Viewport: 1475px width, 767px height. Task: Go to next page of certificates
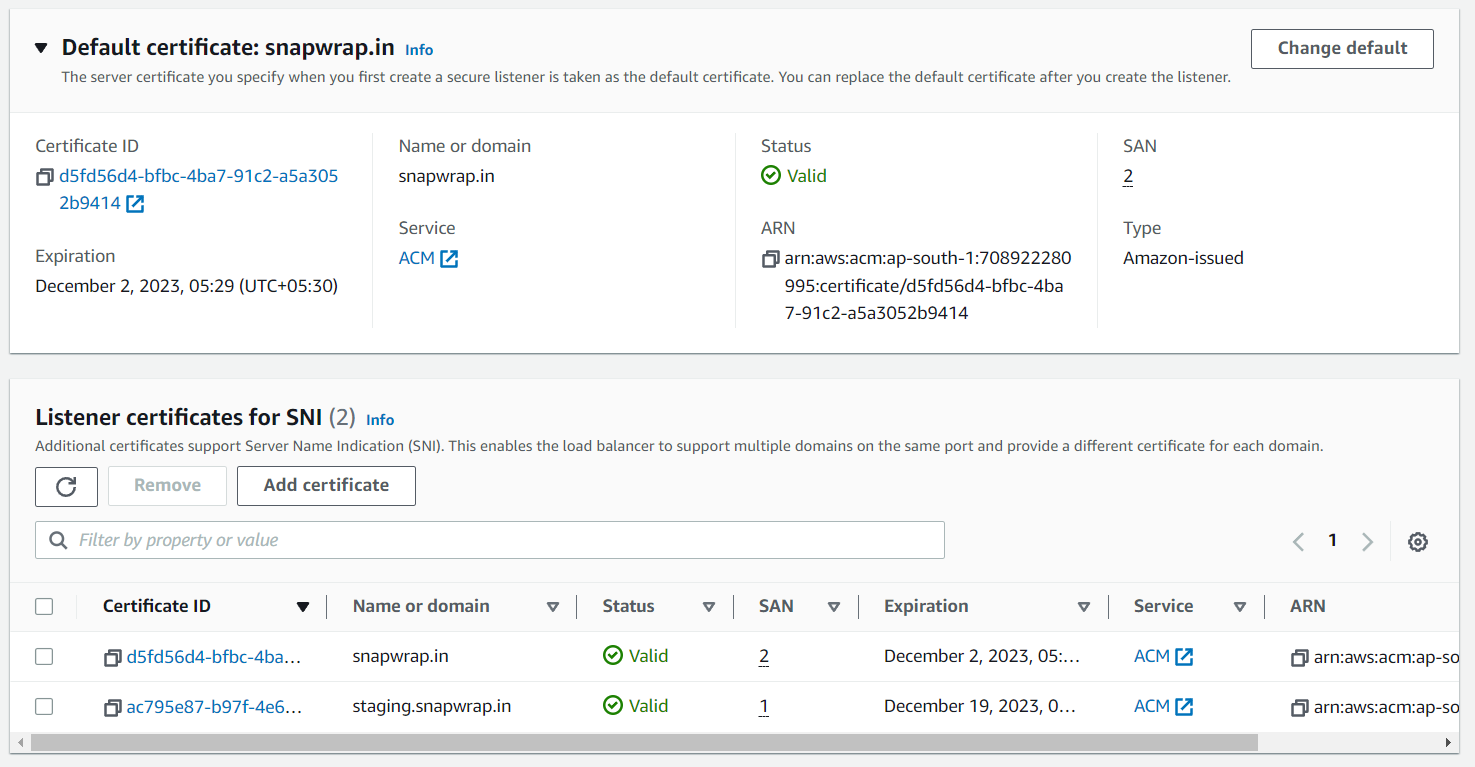coord(1367,542)
